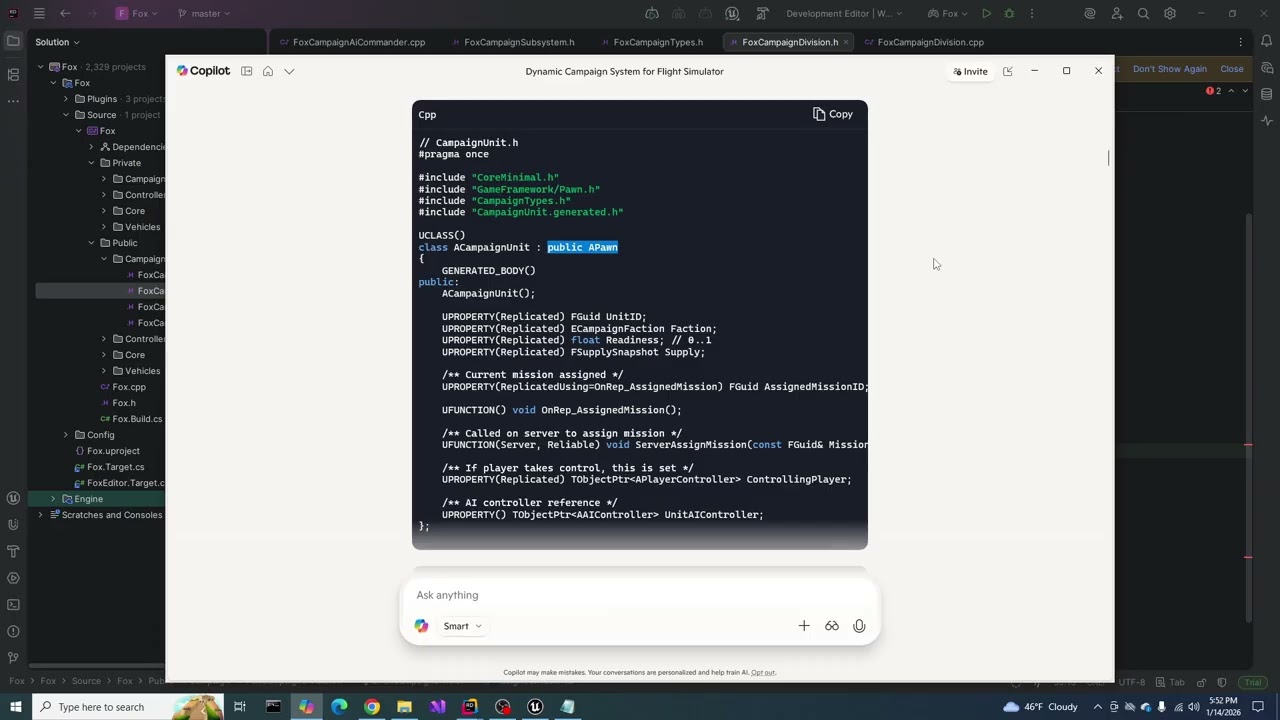Switch to FoxCampaignAiCommander.cpp tab
Image resolution: width=1280 pixels, height=720 pixels.
(x=352, y=42)
